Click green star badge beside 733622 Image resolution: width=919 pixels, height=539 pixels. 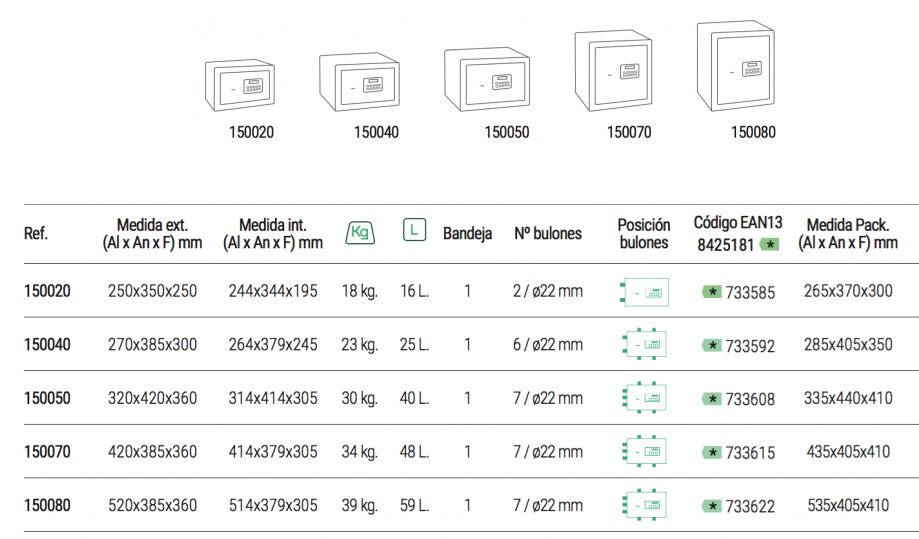712,506
